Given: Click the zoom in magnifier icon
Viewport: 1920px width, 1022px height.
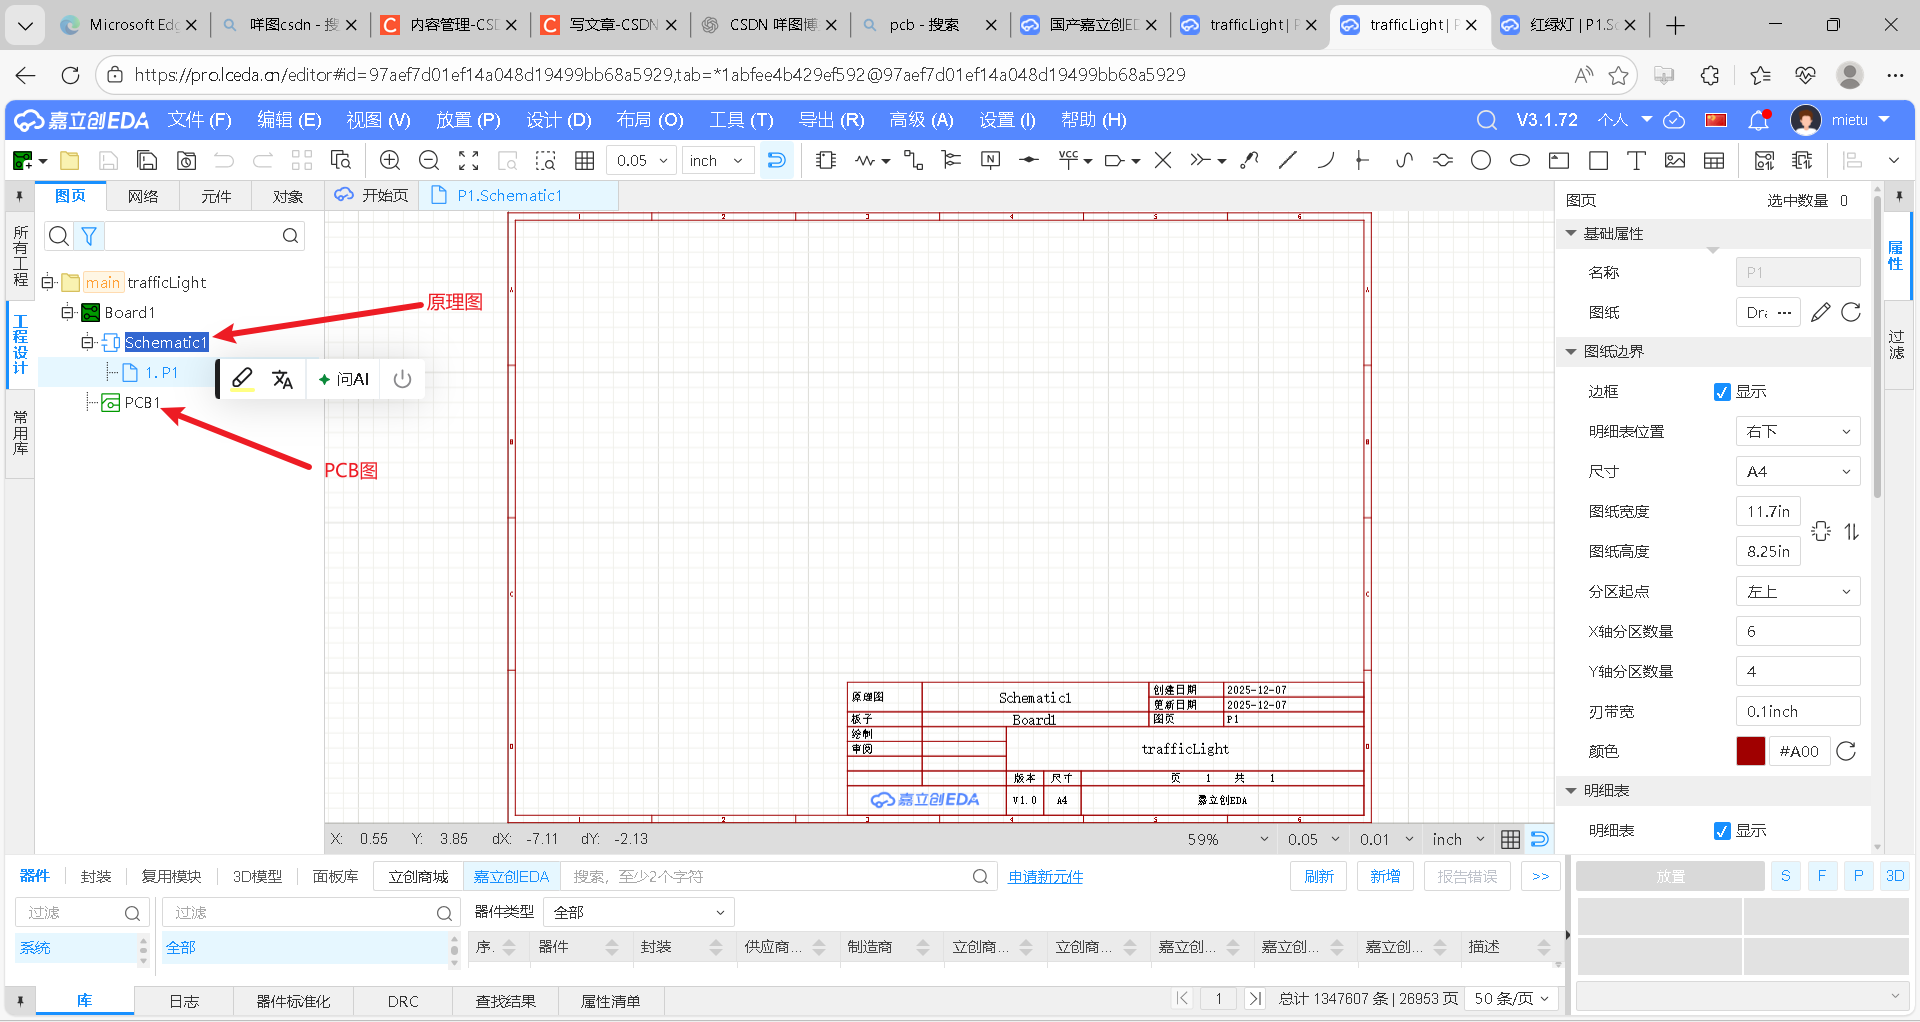Looking at the screenshot, I should click(x=390, y=161).
